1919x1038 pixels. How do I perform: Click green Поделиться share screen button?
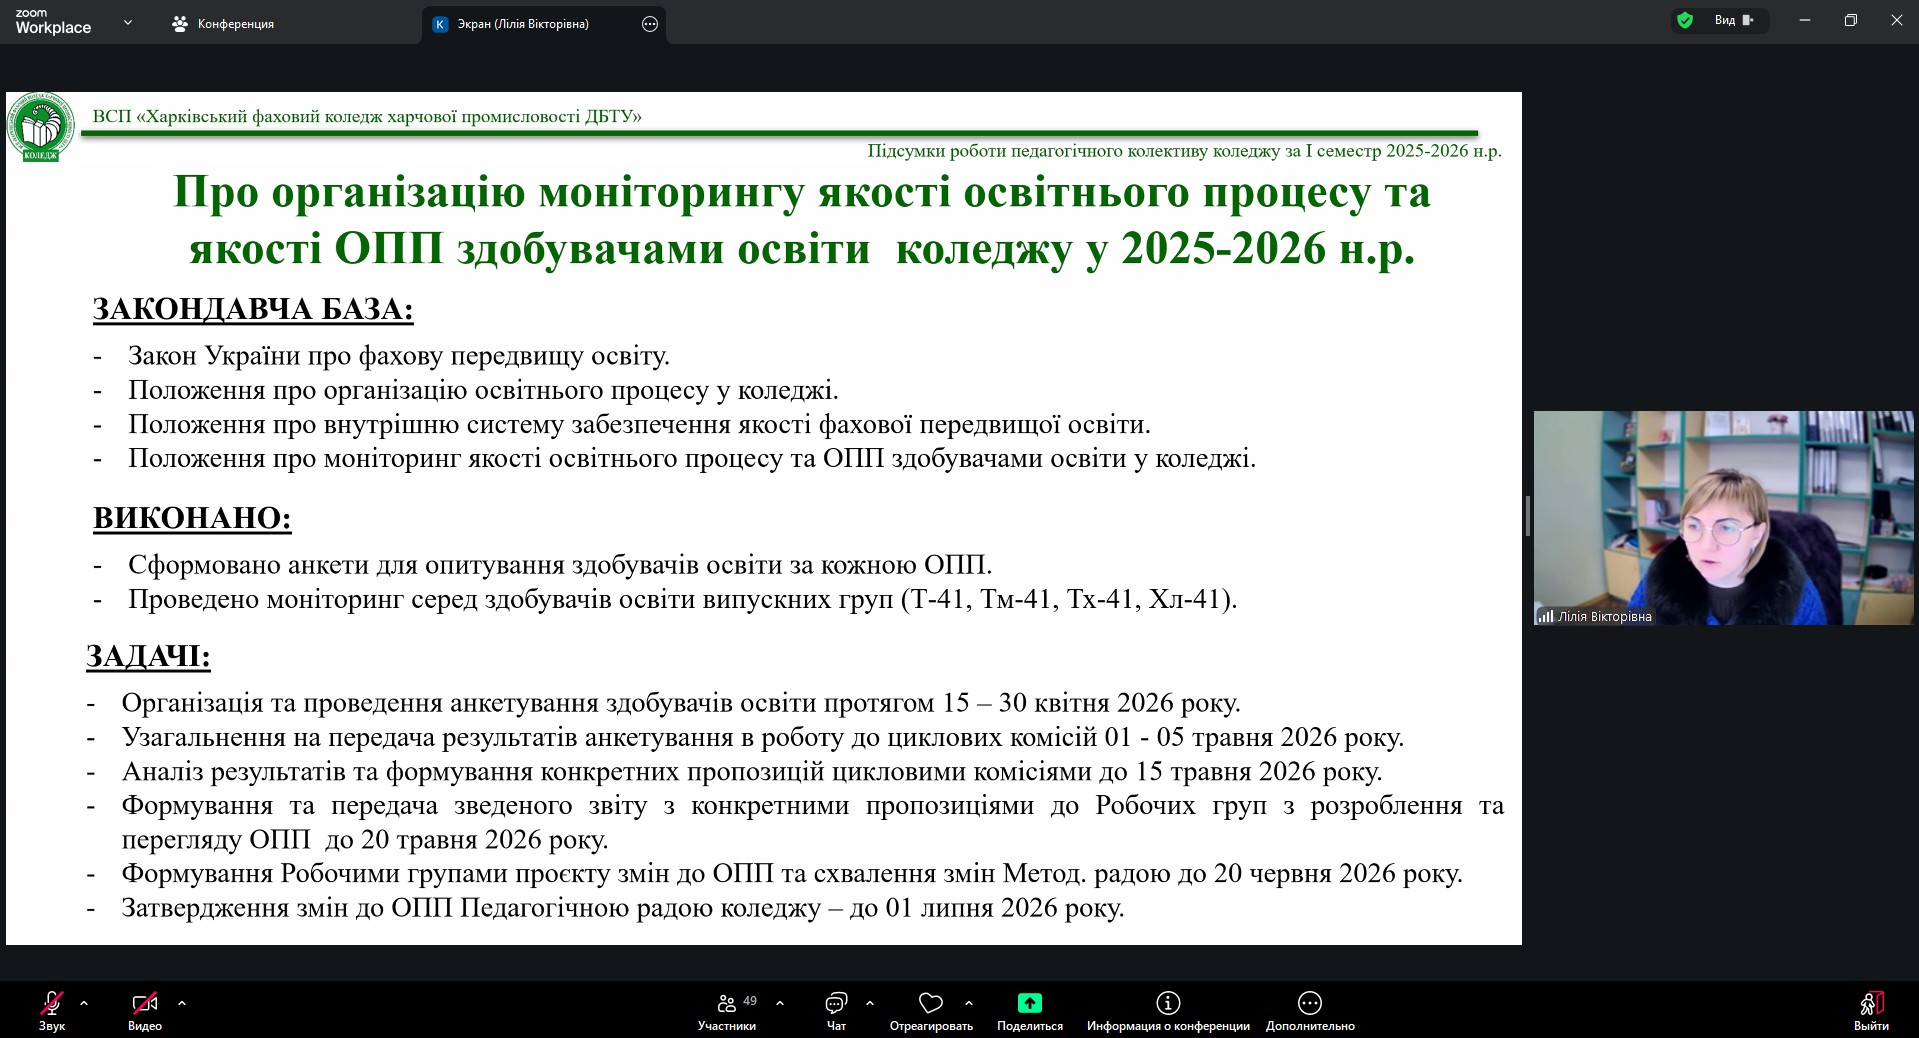(1029, 1003)
